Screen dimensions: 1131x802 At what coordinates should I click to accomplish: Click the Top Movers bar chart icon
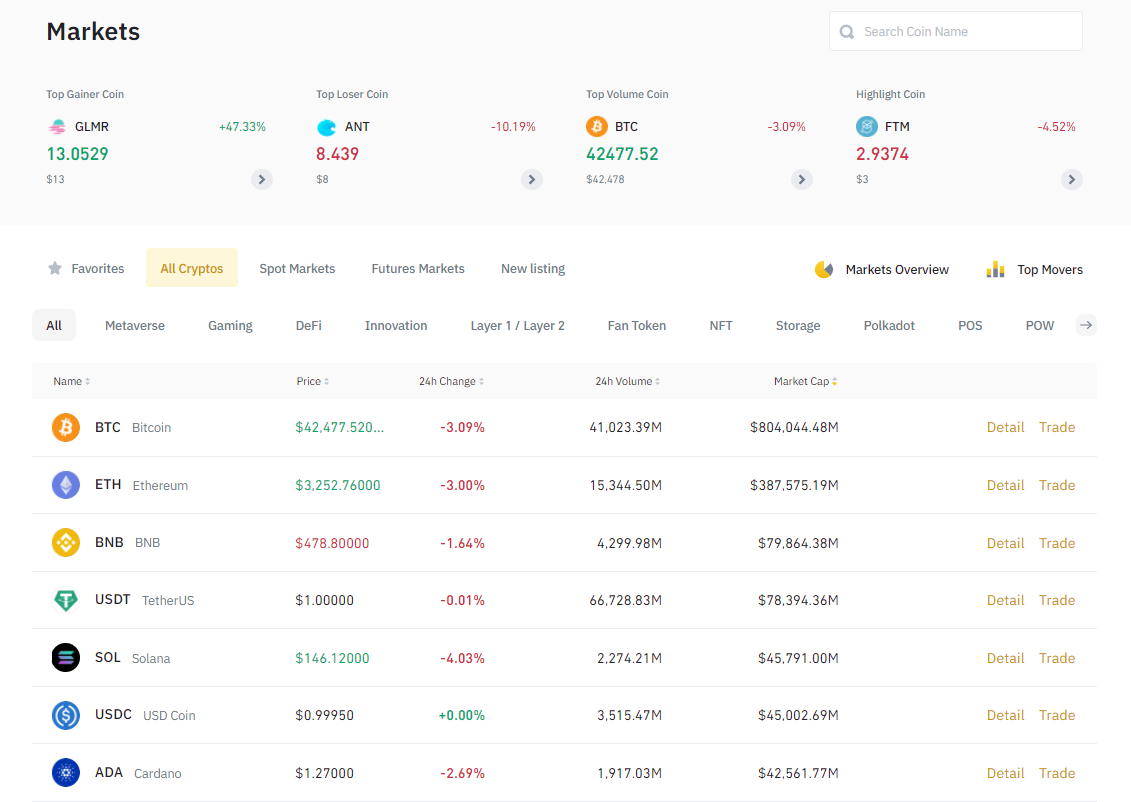(995, 270)
